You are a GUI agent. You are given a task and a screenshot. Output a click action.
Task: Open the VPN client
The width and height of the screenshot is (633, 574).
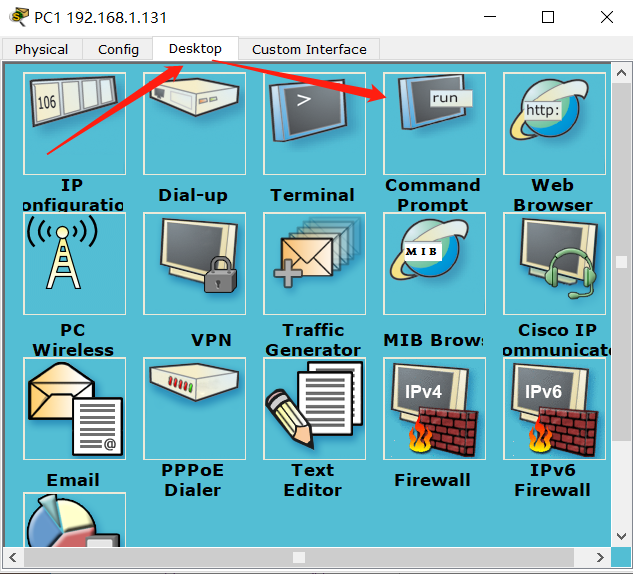pos(195,264)
